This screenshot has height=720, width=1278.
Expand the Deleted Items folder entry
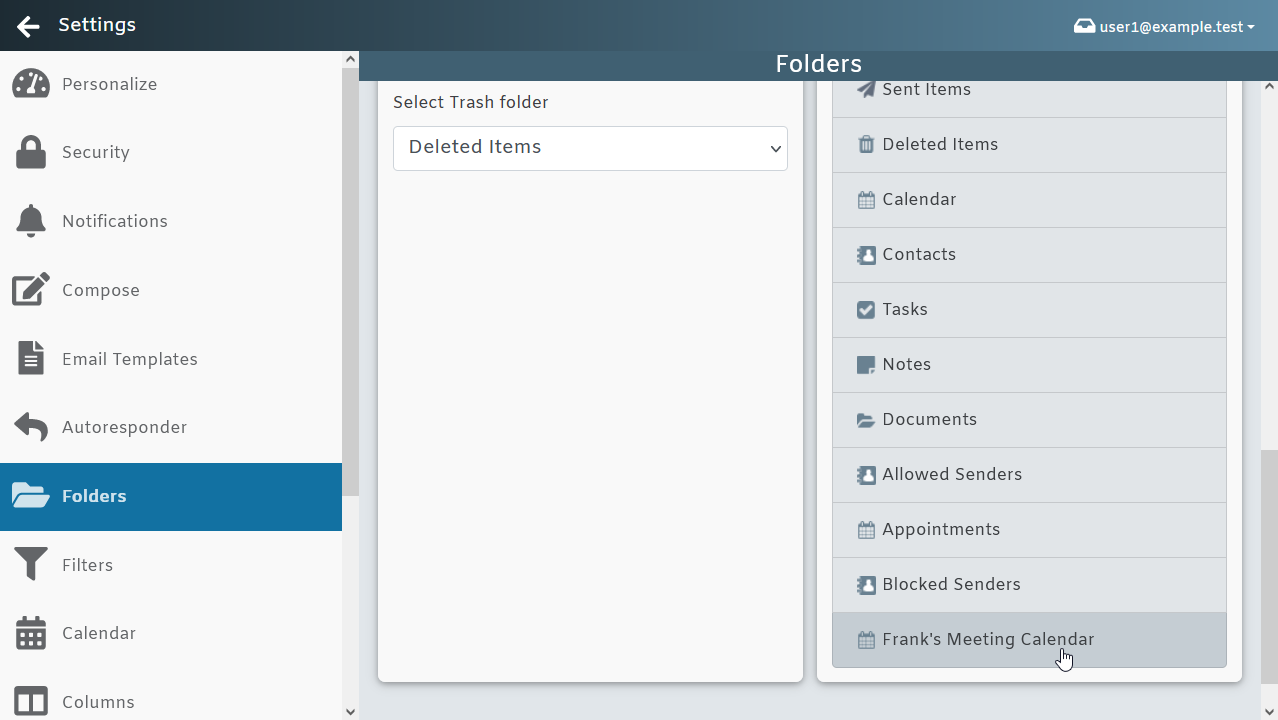click(x=1029, y=144)
